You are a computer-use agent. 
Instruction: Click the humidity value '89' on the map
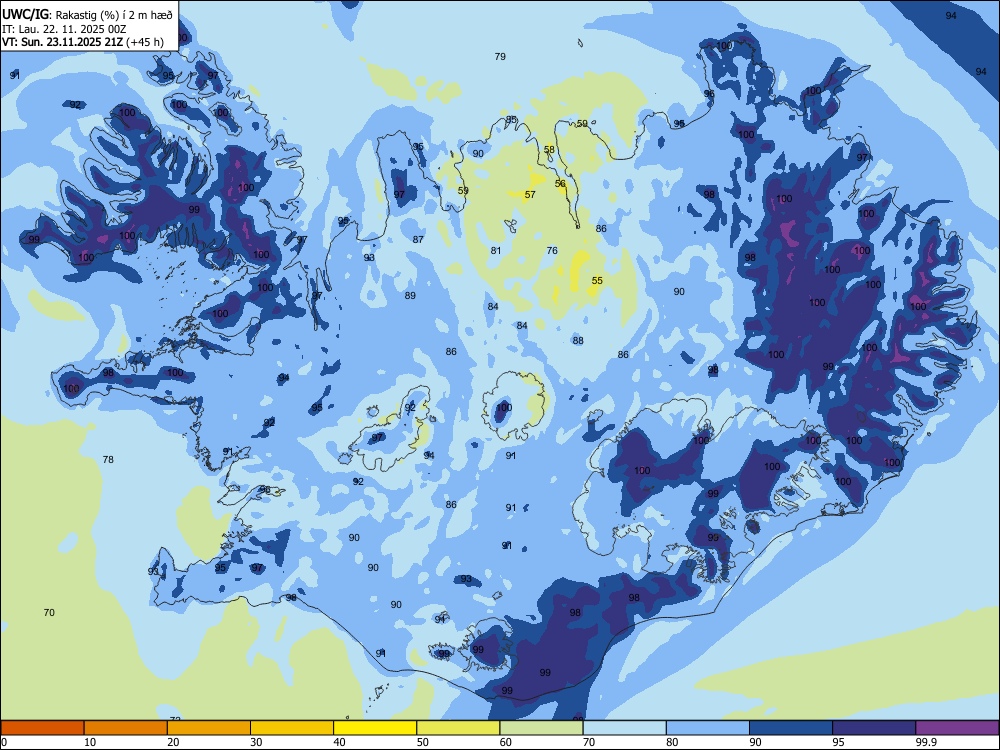click(x=410, y=295)
